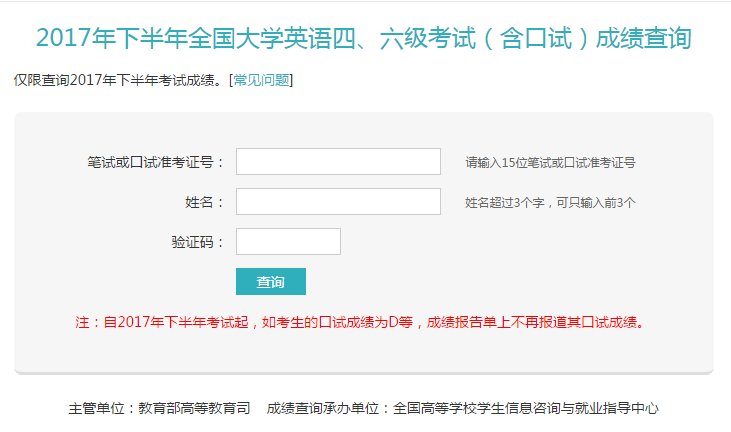This screenshot has height=432, width=731.
Task: Select the 验证码 captcha input field
Action: coord(288,241)
